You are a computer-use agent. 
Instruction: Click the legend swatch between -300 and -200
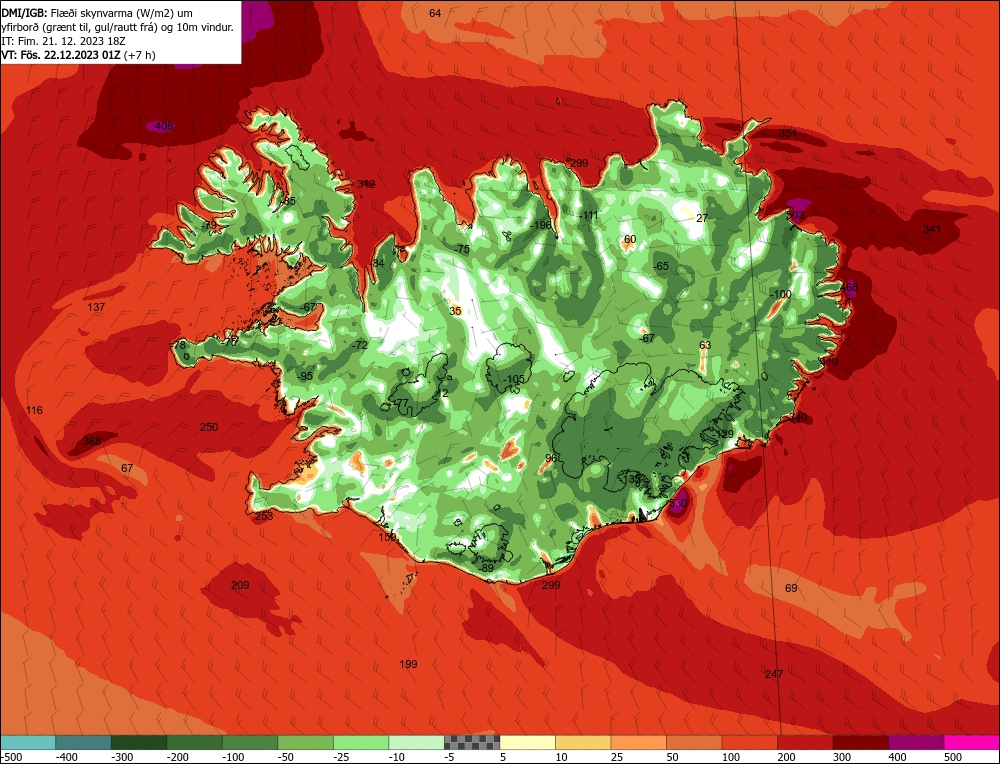pos(139,742)
